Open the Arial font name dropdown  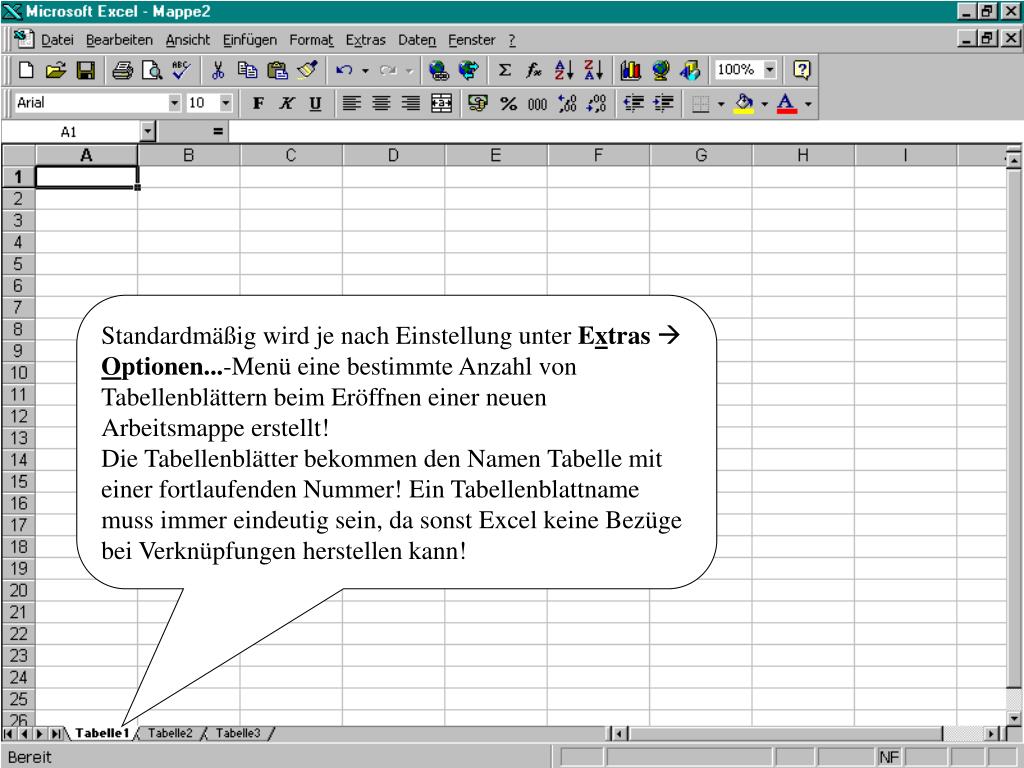[x=174, y=103]
